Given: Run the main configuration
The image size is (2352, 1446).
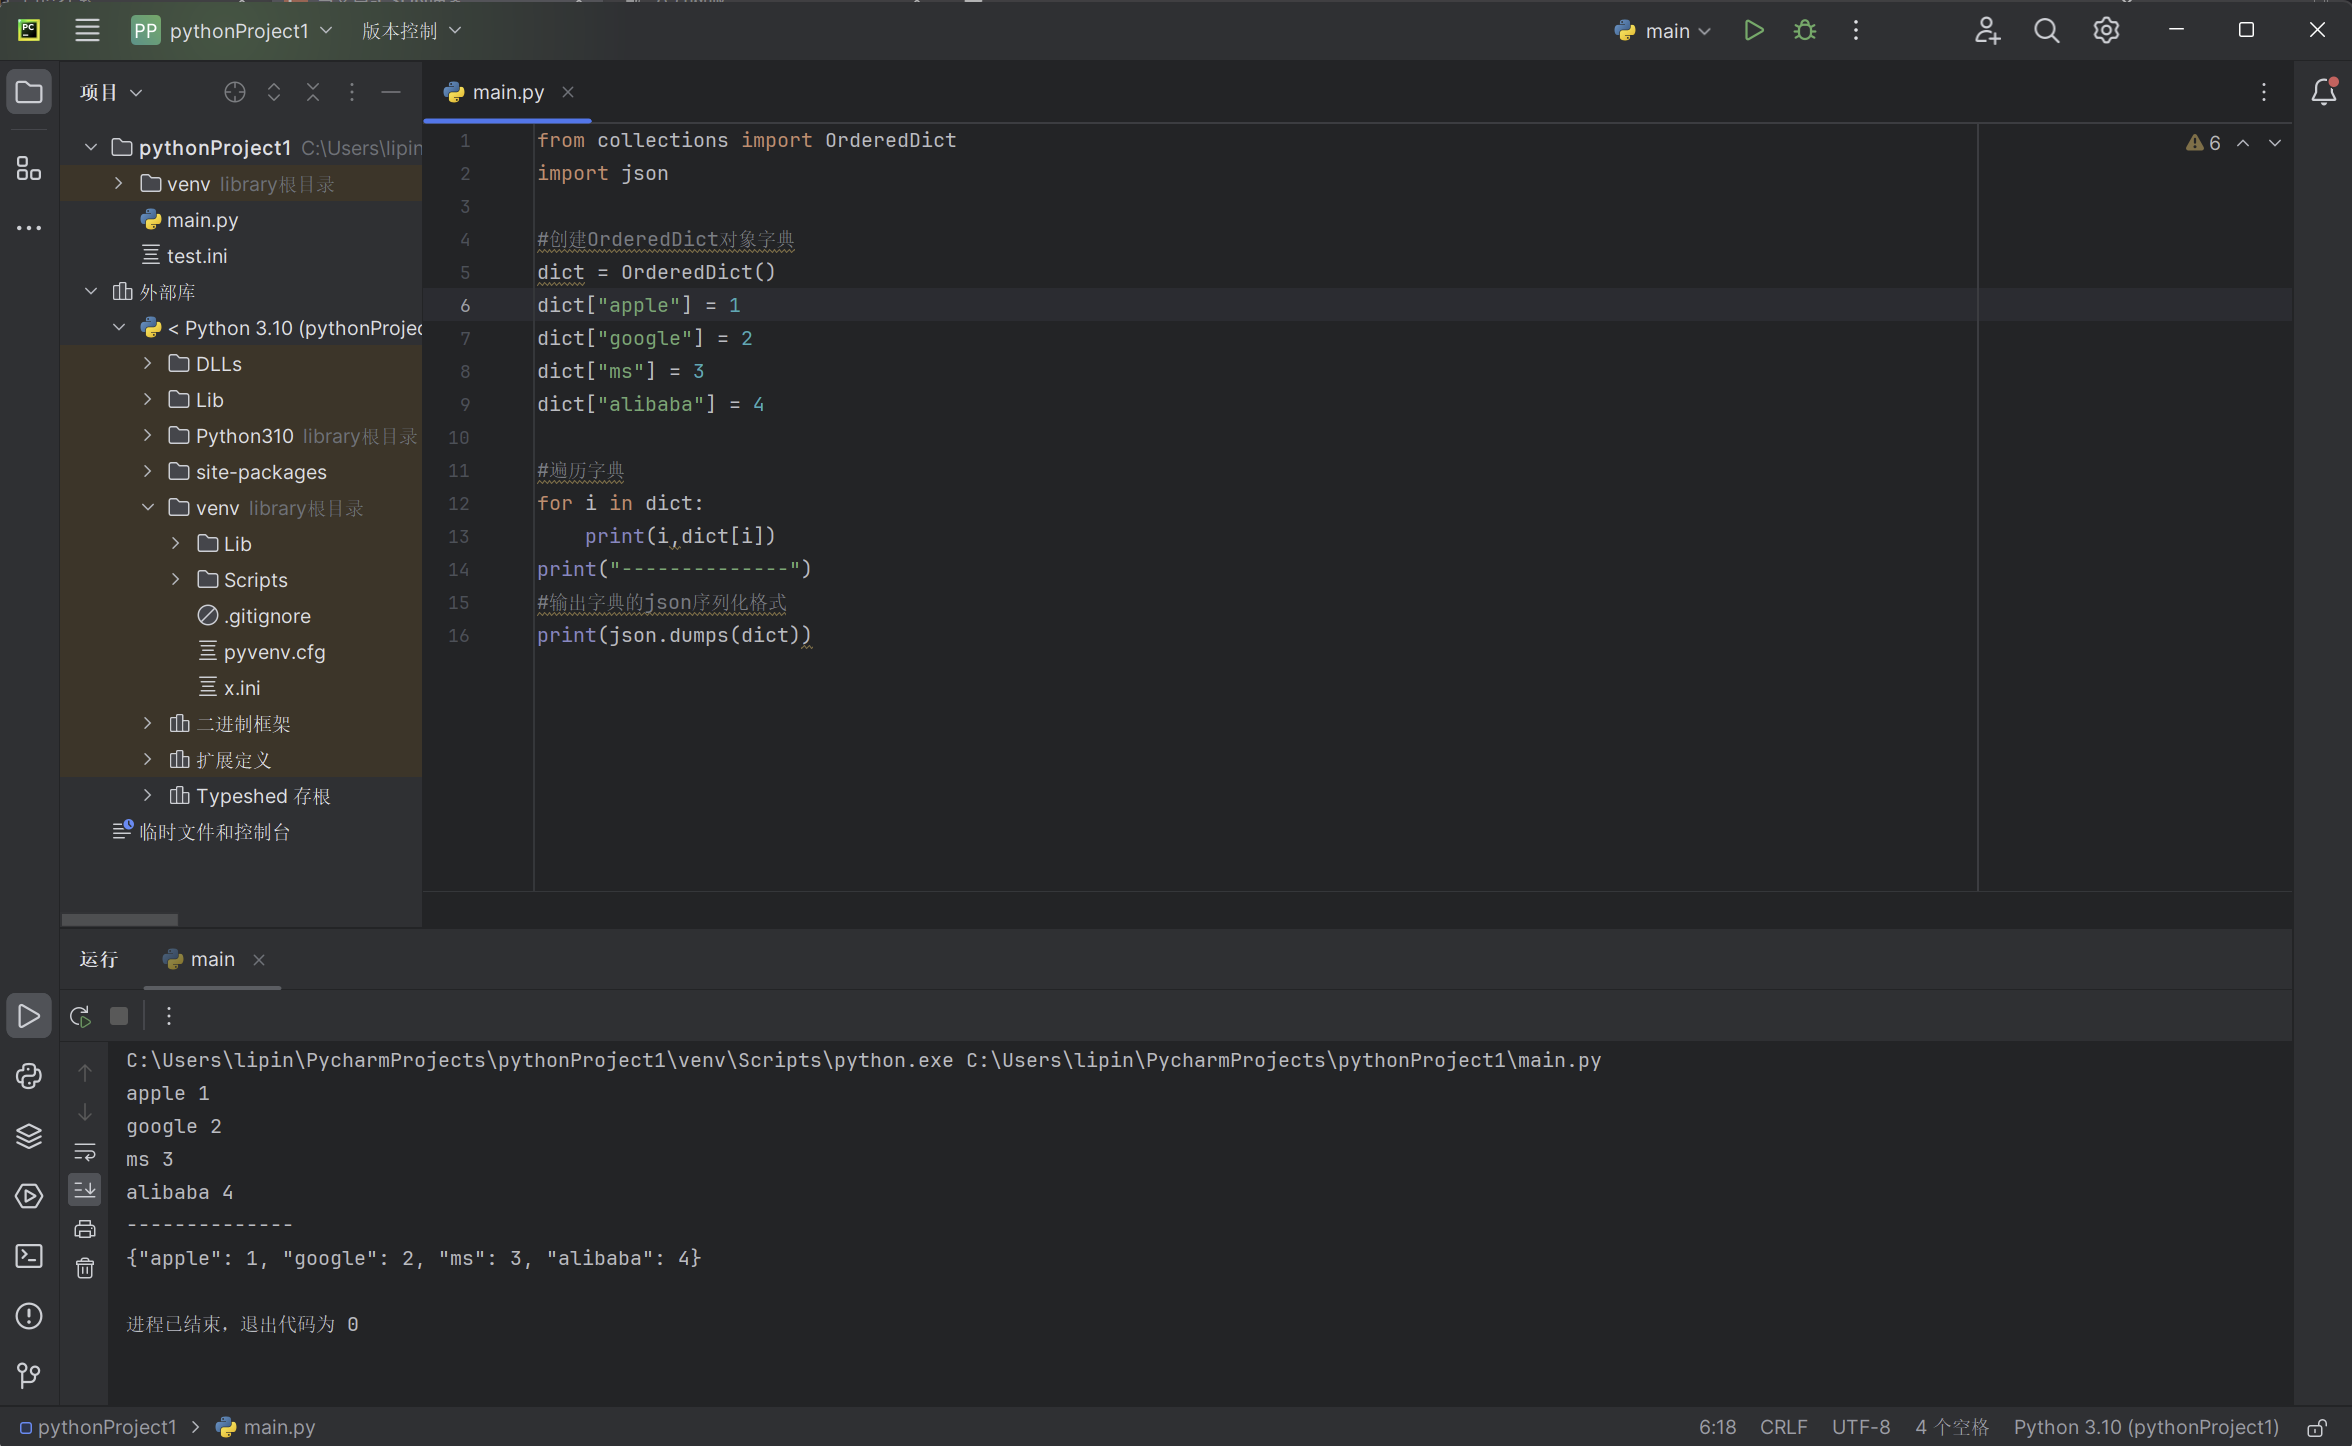Looking at the screenshot, I should point(1753,31).
